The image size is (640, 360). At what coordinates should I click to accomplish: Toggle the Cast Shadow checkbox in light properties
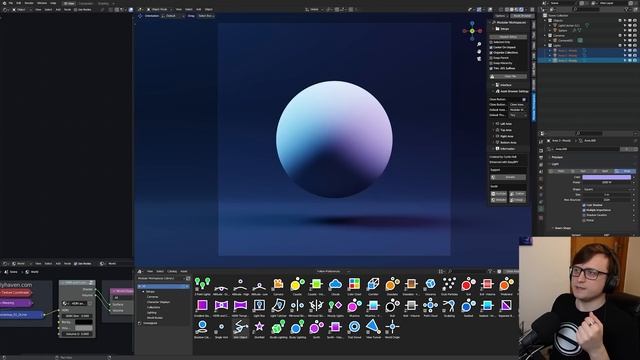[584, 205]
